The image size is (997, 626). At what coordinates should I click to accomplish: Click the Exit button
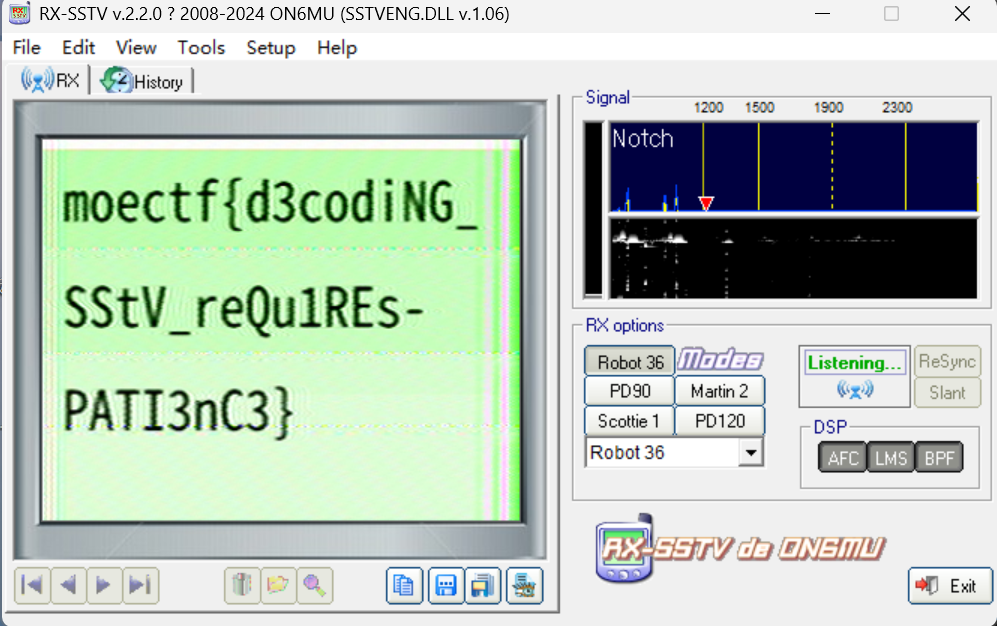[x=950, y=585]
